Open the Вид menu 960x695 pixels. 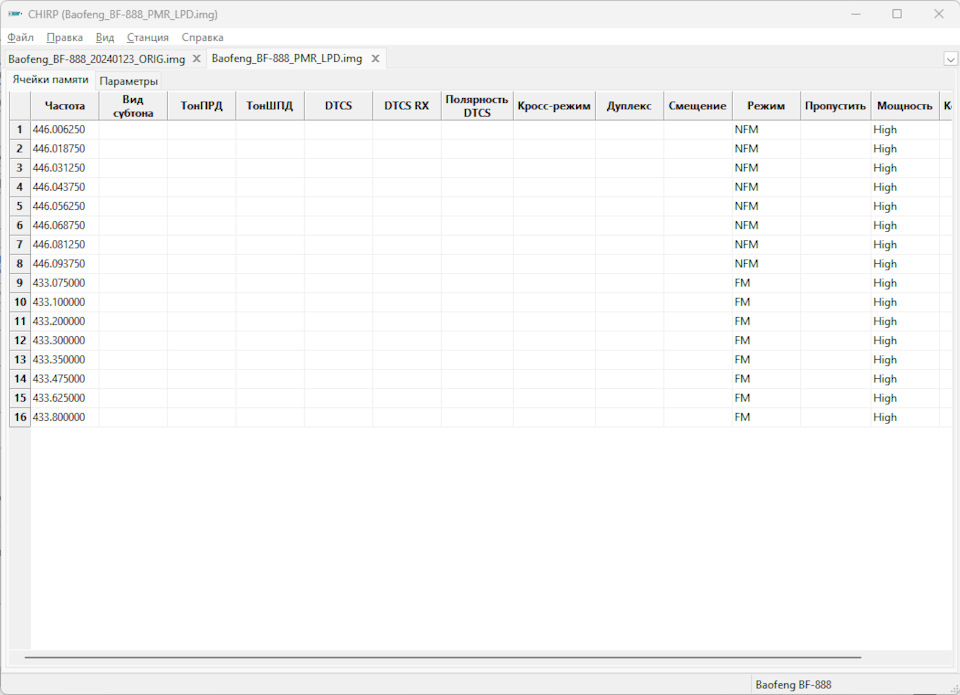105,37
